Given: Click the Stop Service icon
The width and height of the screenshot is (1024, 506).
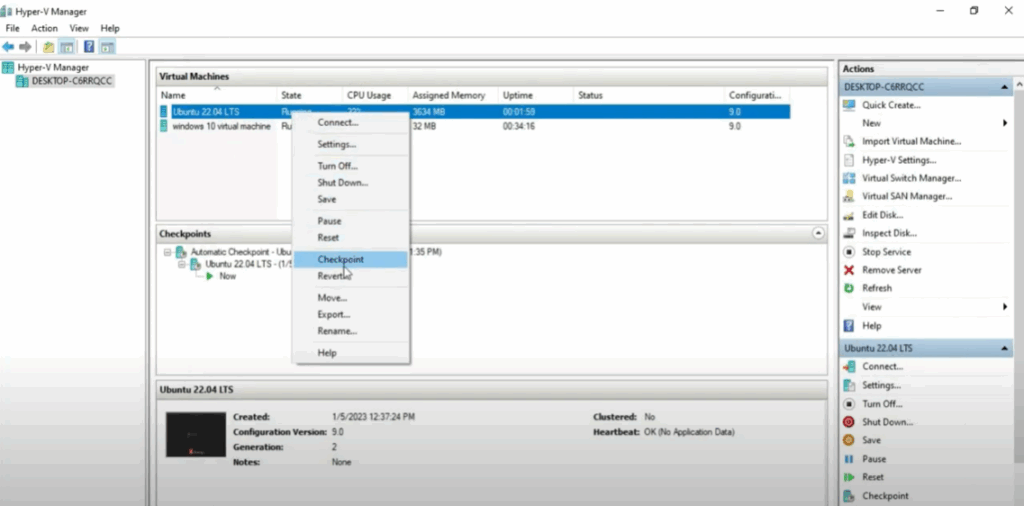Looking at the screenshot, I should tap(849, 252).
